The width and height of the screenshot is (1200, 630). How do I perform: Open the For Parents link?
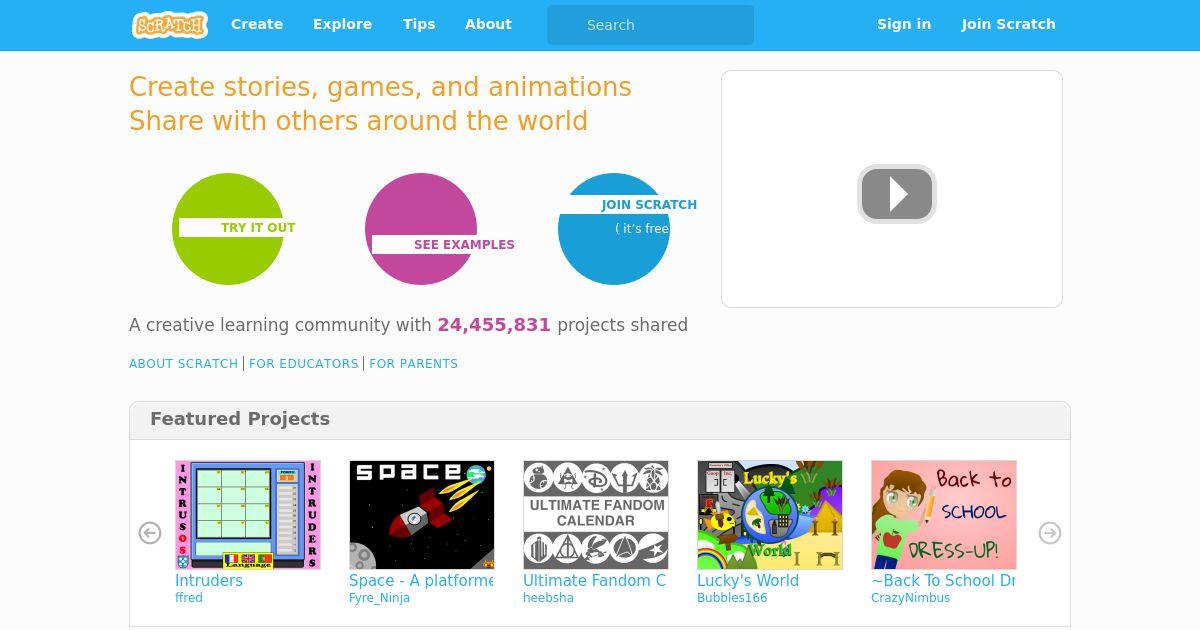[414, 364]
